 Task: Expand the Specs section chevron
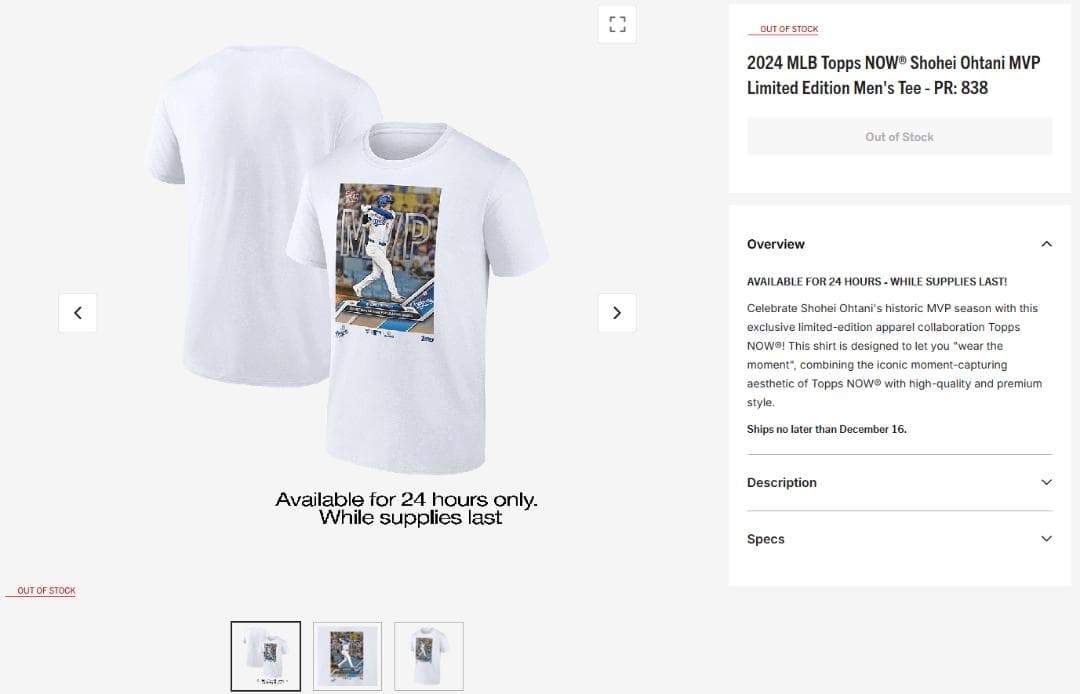[x=1046, y=539]
